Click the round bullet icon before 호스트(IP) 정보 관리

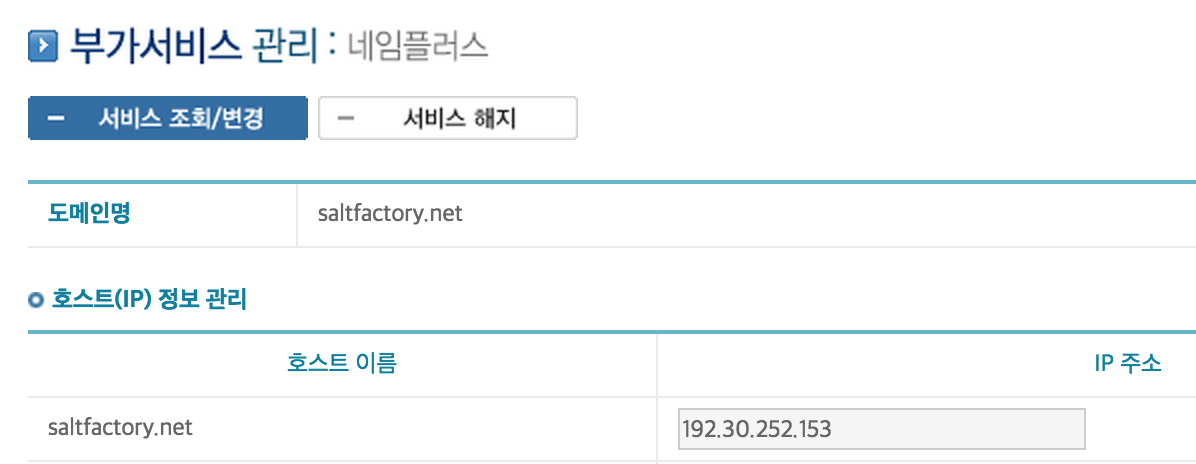[36, 300]
